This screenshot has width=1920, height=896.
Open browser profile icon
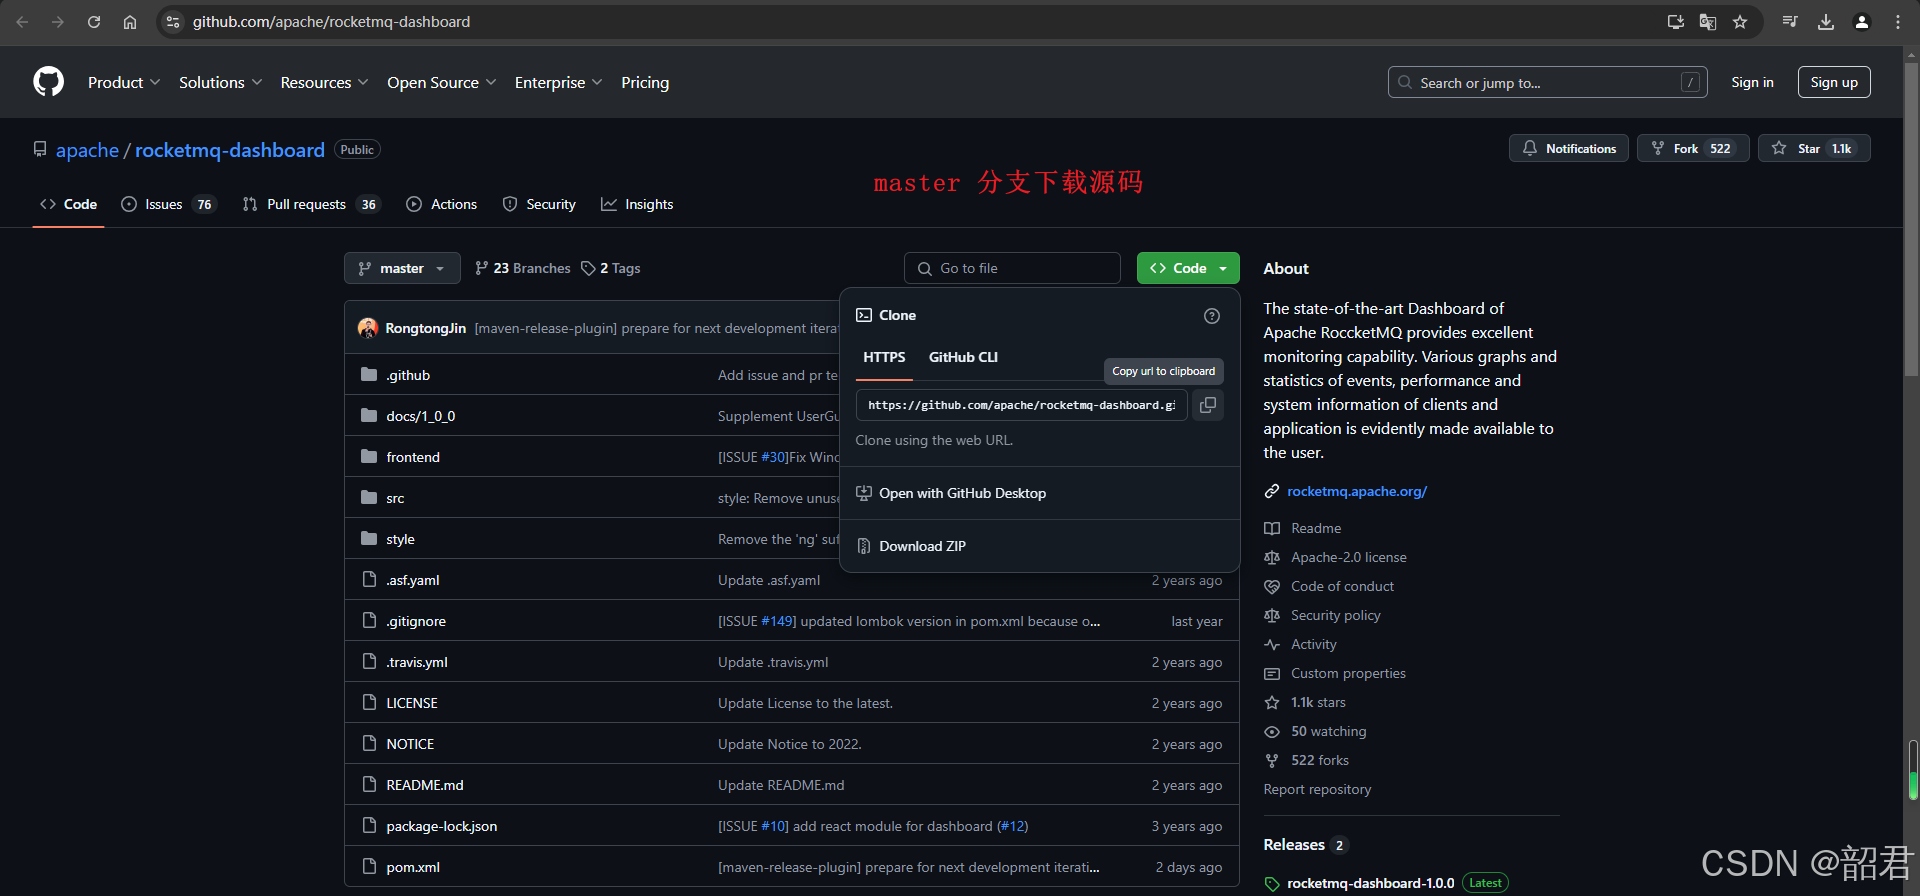(x=1862, y=22)
